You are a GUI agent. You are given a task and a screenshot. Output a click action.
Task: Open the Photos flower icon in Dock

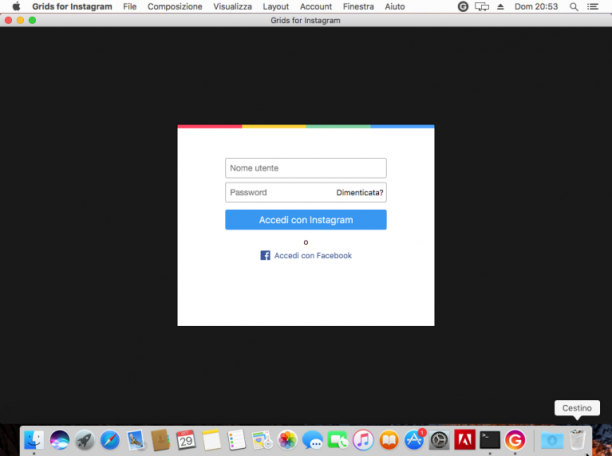coord(287,440)
